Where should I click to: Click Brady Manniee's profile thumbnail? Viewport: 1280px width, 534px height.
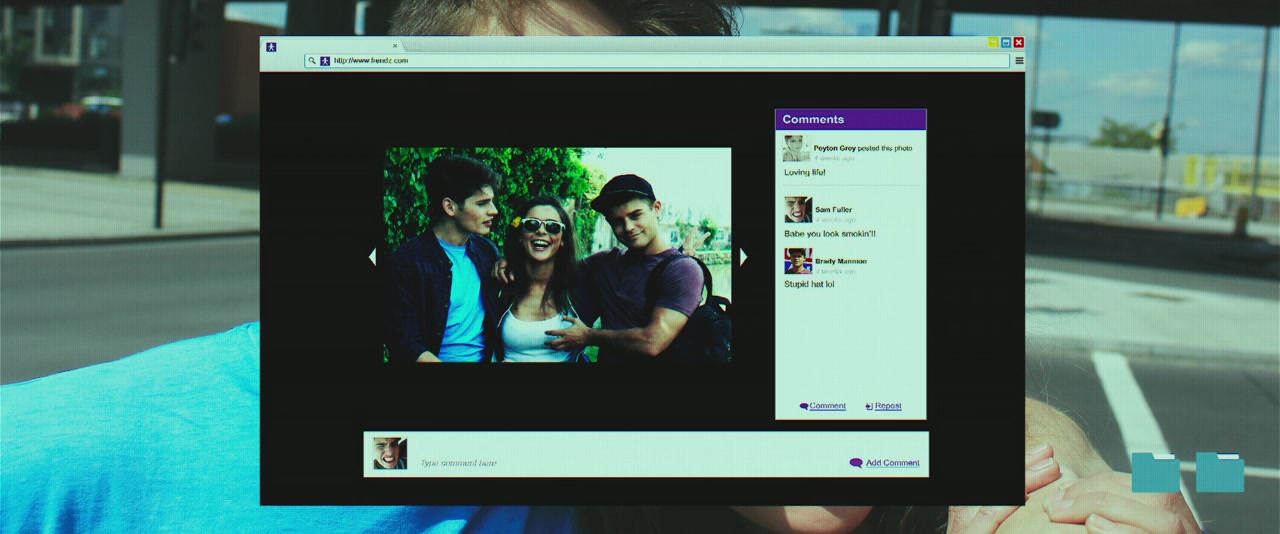coord(797,261)
